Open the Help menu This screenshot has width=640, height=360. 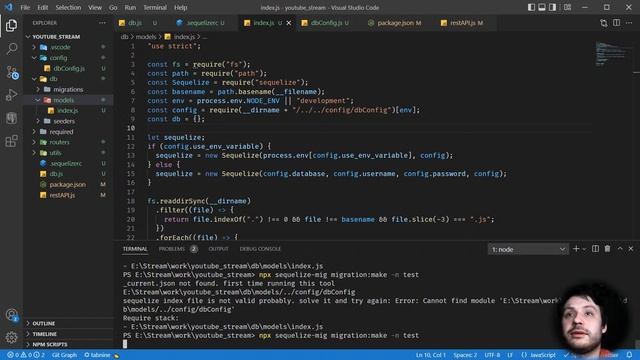(x=180, y=7)
